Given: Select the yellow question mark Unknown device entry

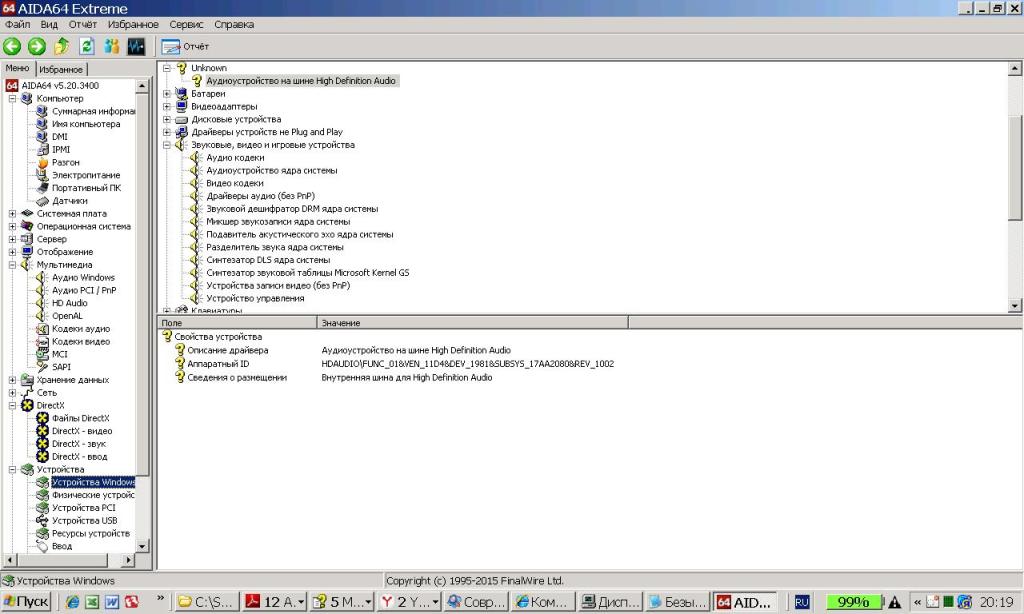Looking at the screenshot, I should [209, 68].
